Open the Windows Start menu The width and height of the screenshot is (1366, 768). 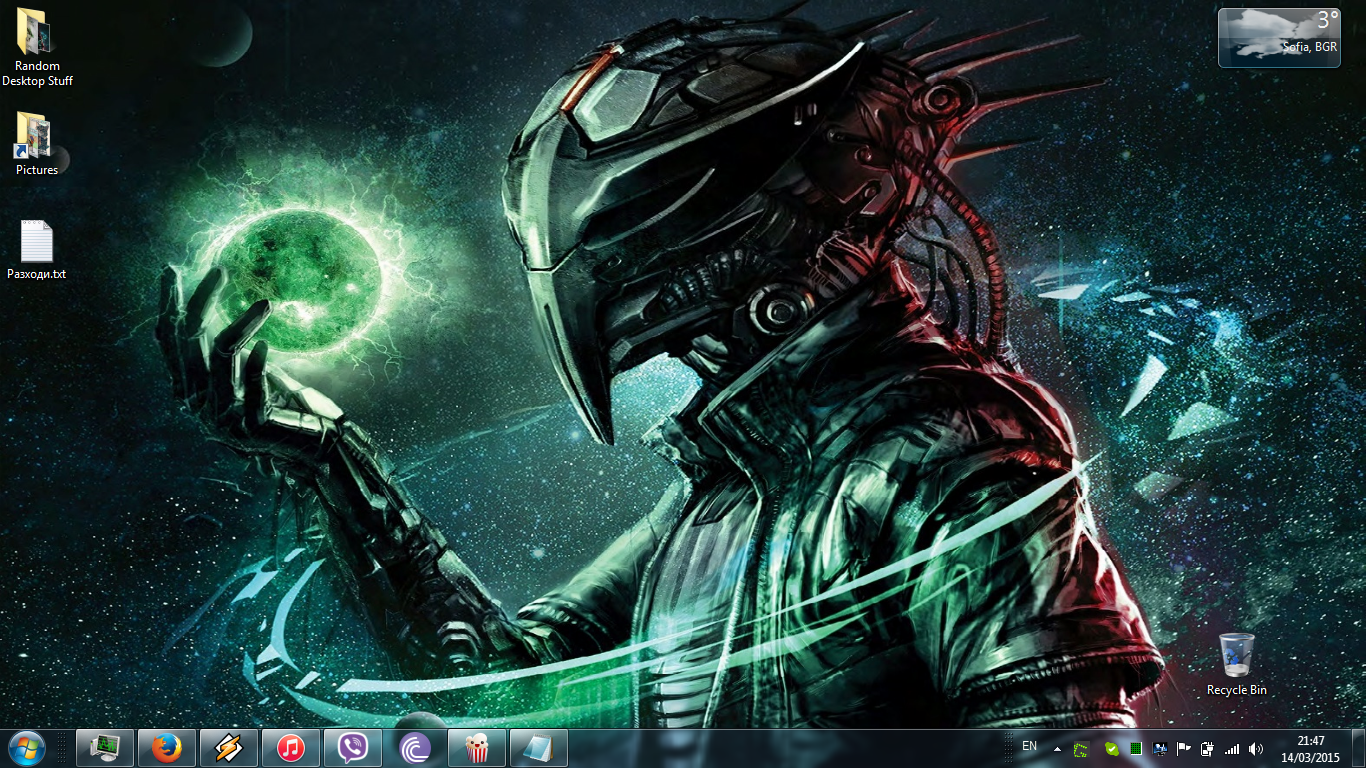[x=27, y=747]
